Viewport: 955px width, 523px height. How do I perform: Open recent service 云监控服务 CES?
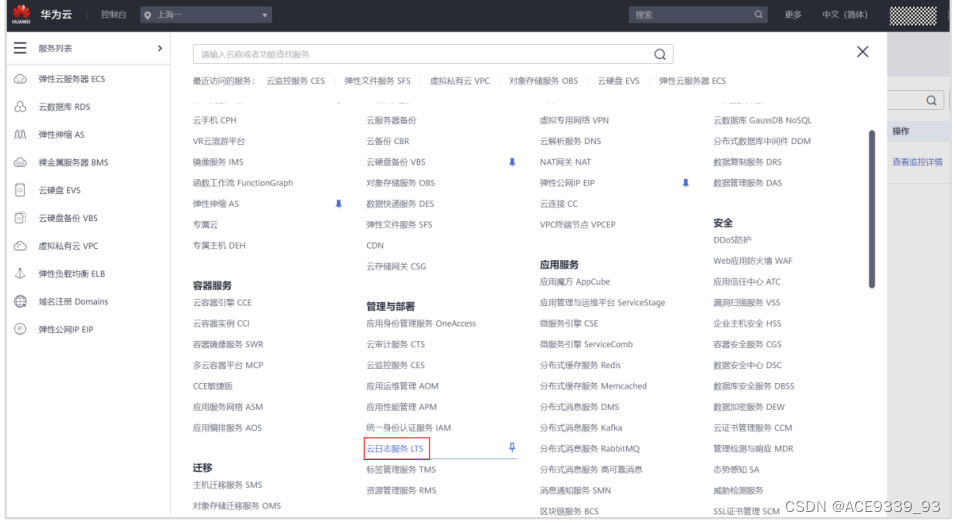[295, 81]
